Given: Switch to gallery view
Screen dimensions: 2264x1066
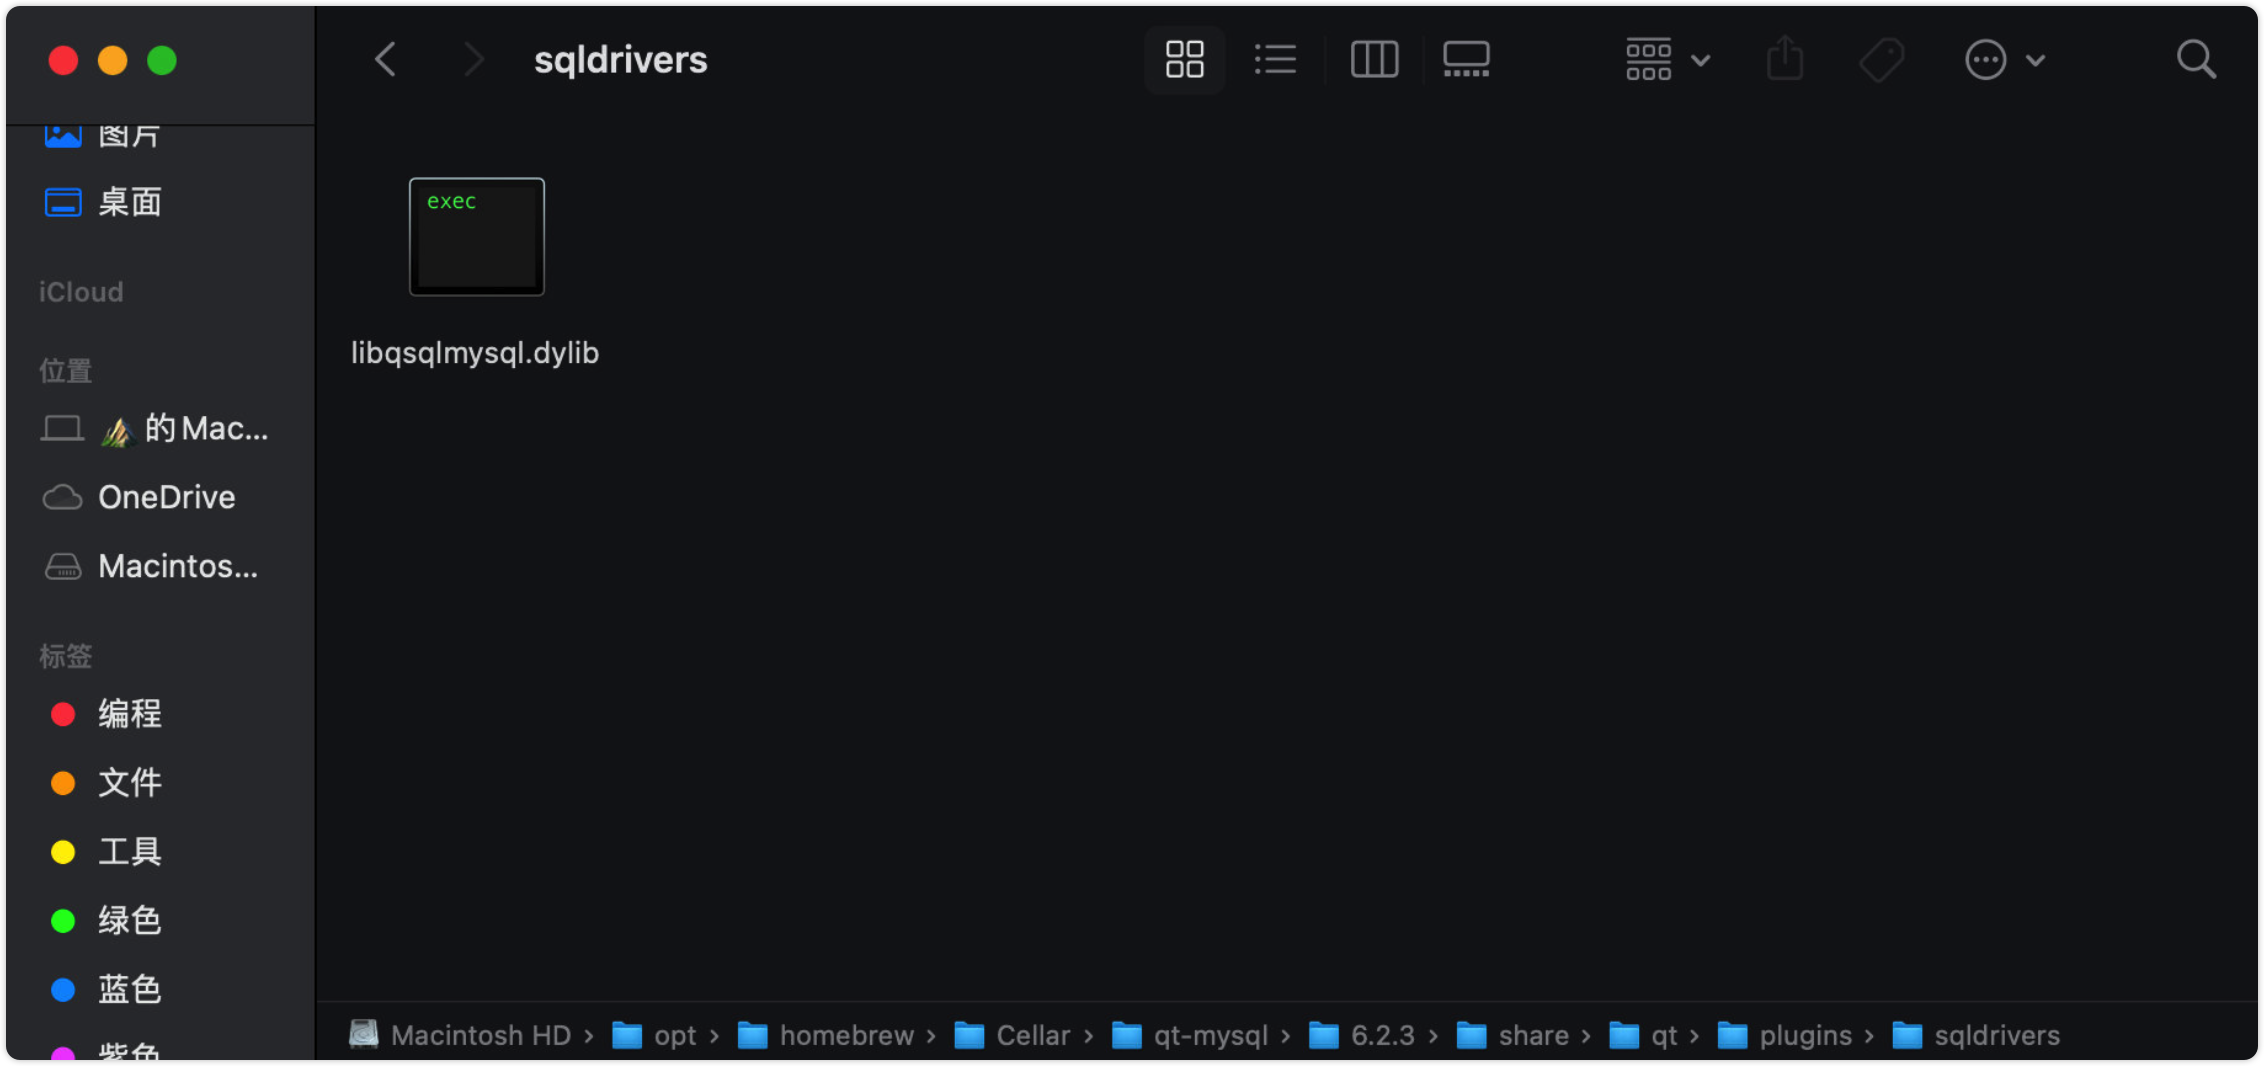Looking at the screenshot, I should [x=1466, y=60].
